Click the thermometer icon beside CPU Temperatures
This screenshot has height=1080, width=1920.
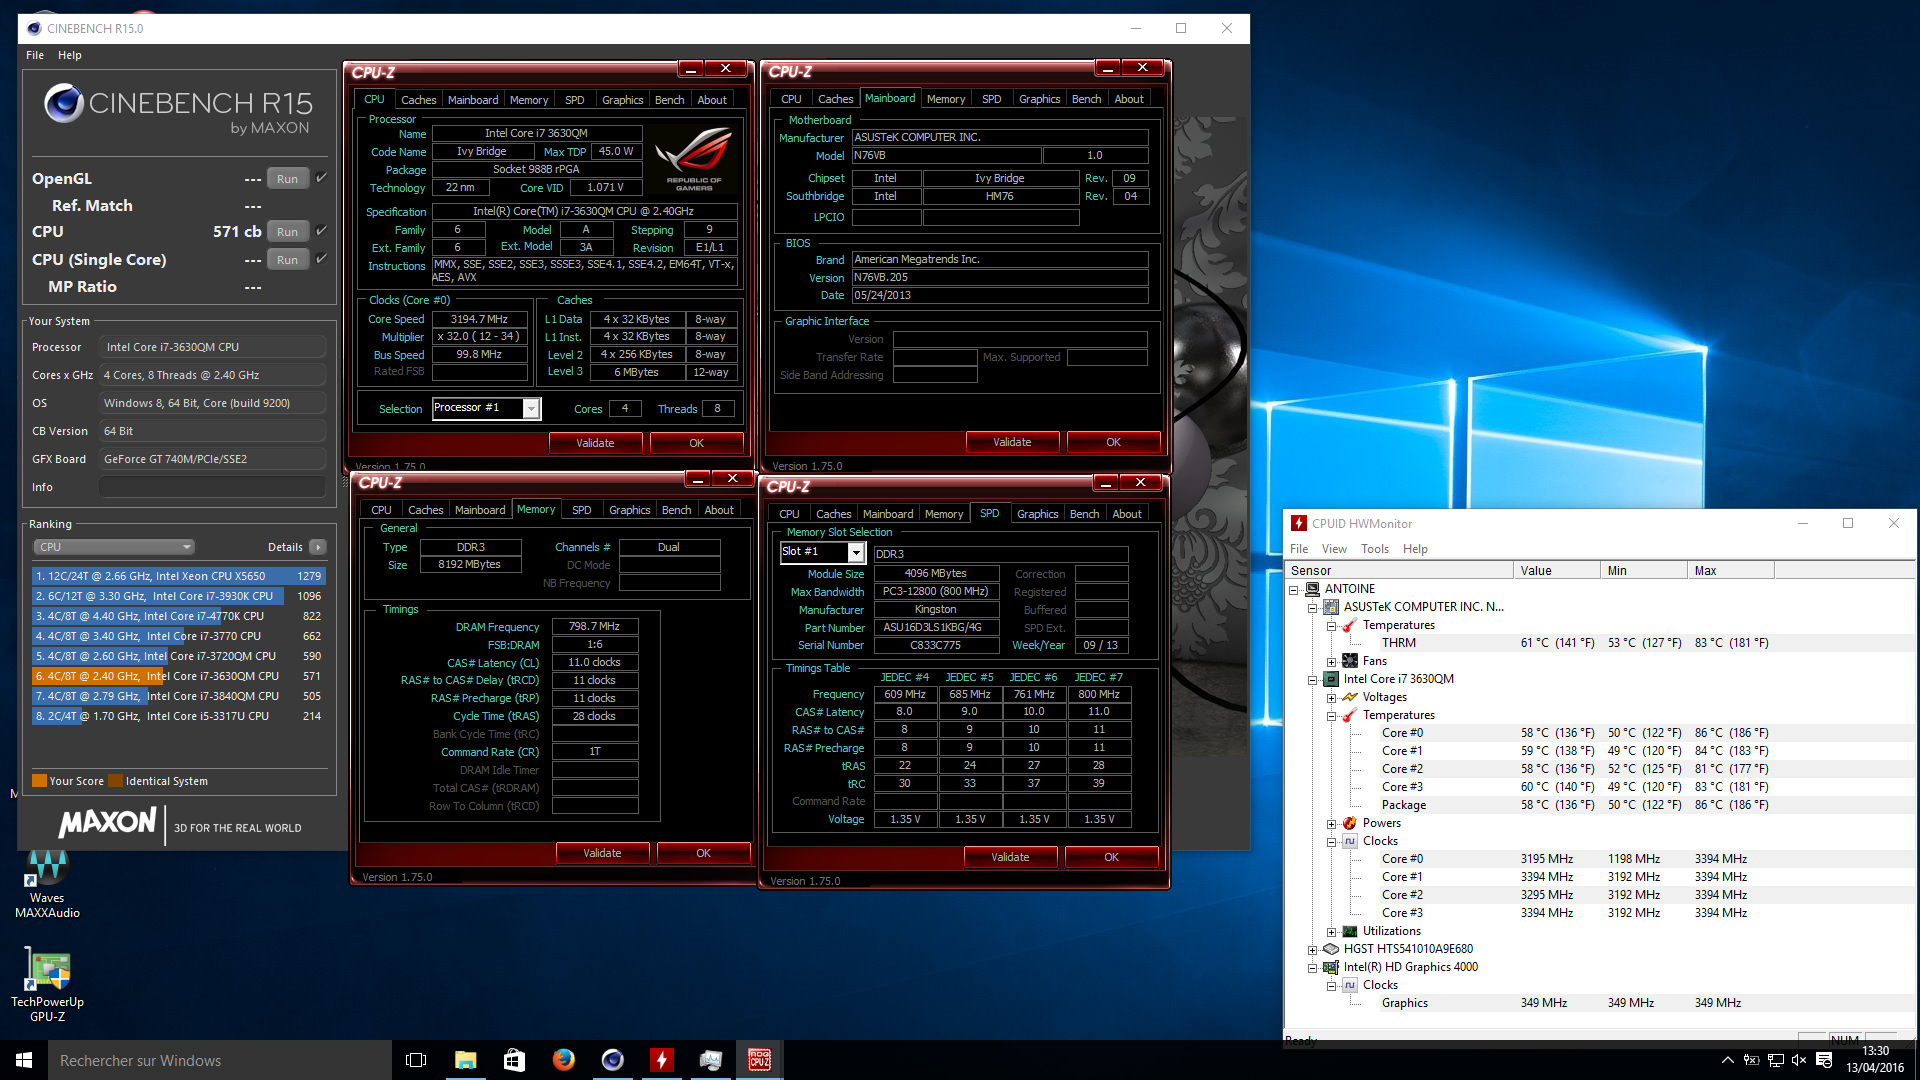1350,715
